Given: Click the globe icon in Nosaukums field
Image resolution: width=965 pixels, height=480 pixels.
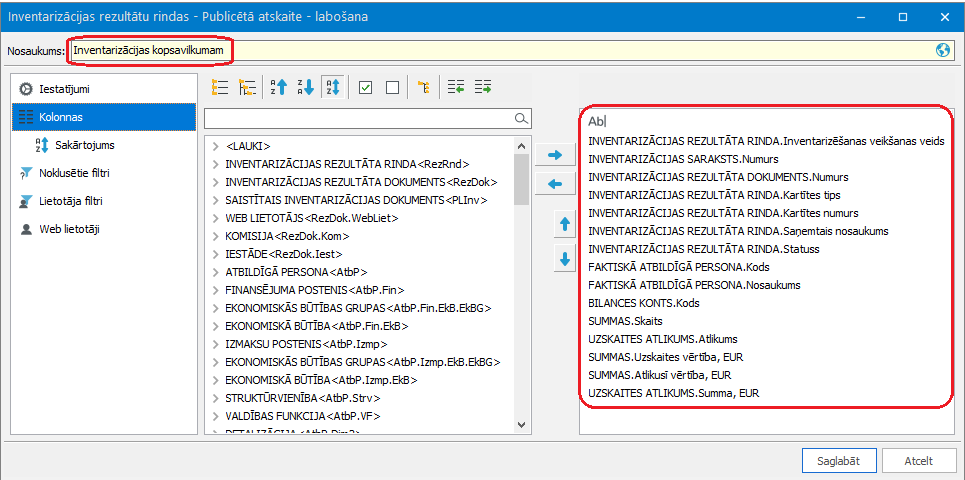Looking at the screenshot, I should (x=943, y=51).
